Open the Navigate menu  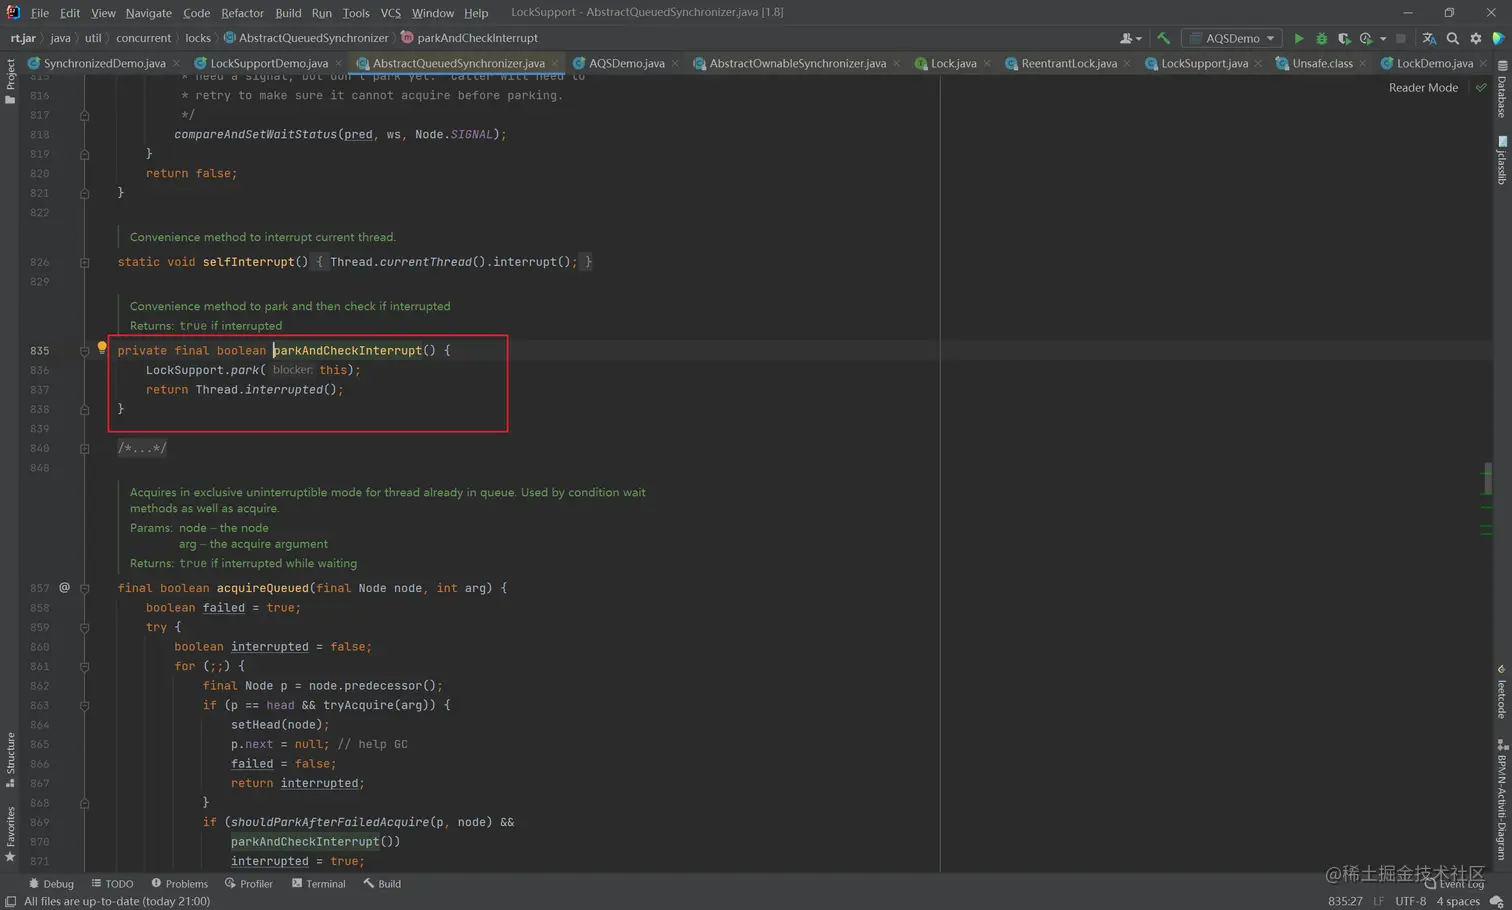[x=148, y=13]
